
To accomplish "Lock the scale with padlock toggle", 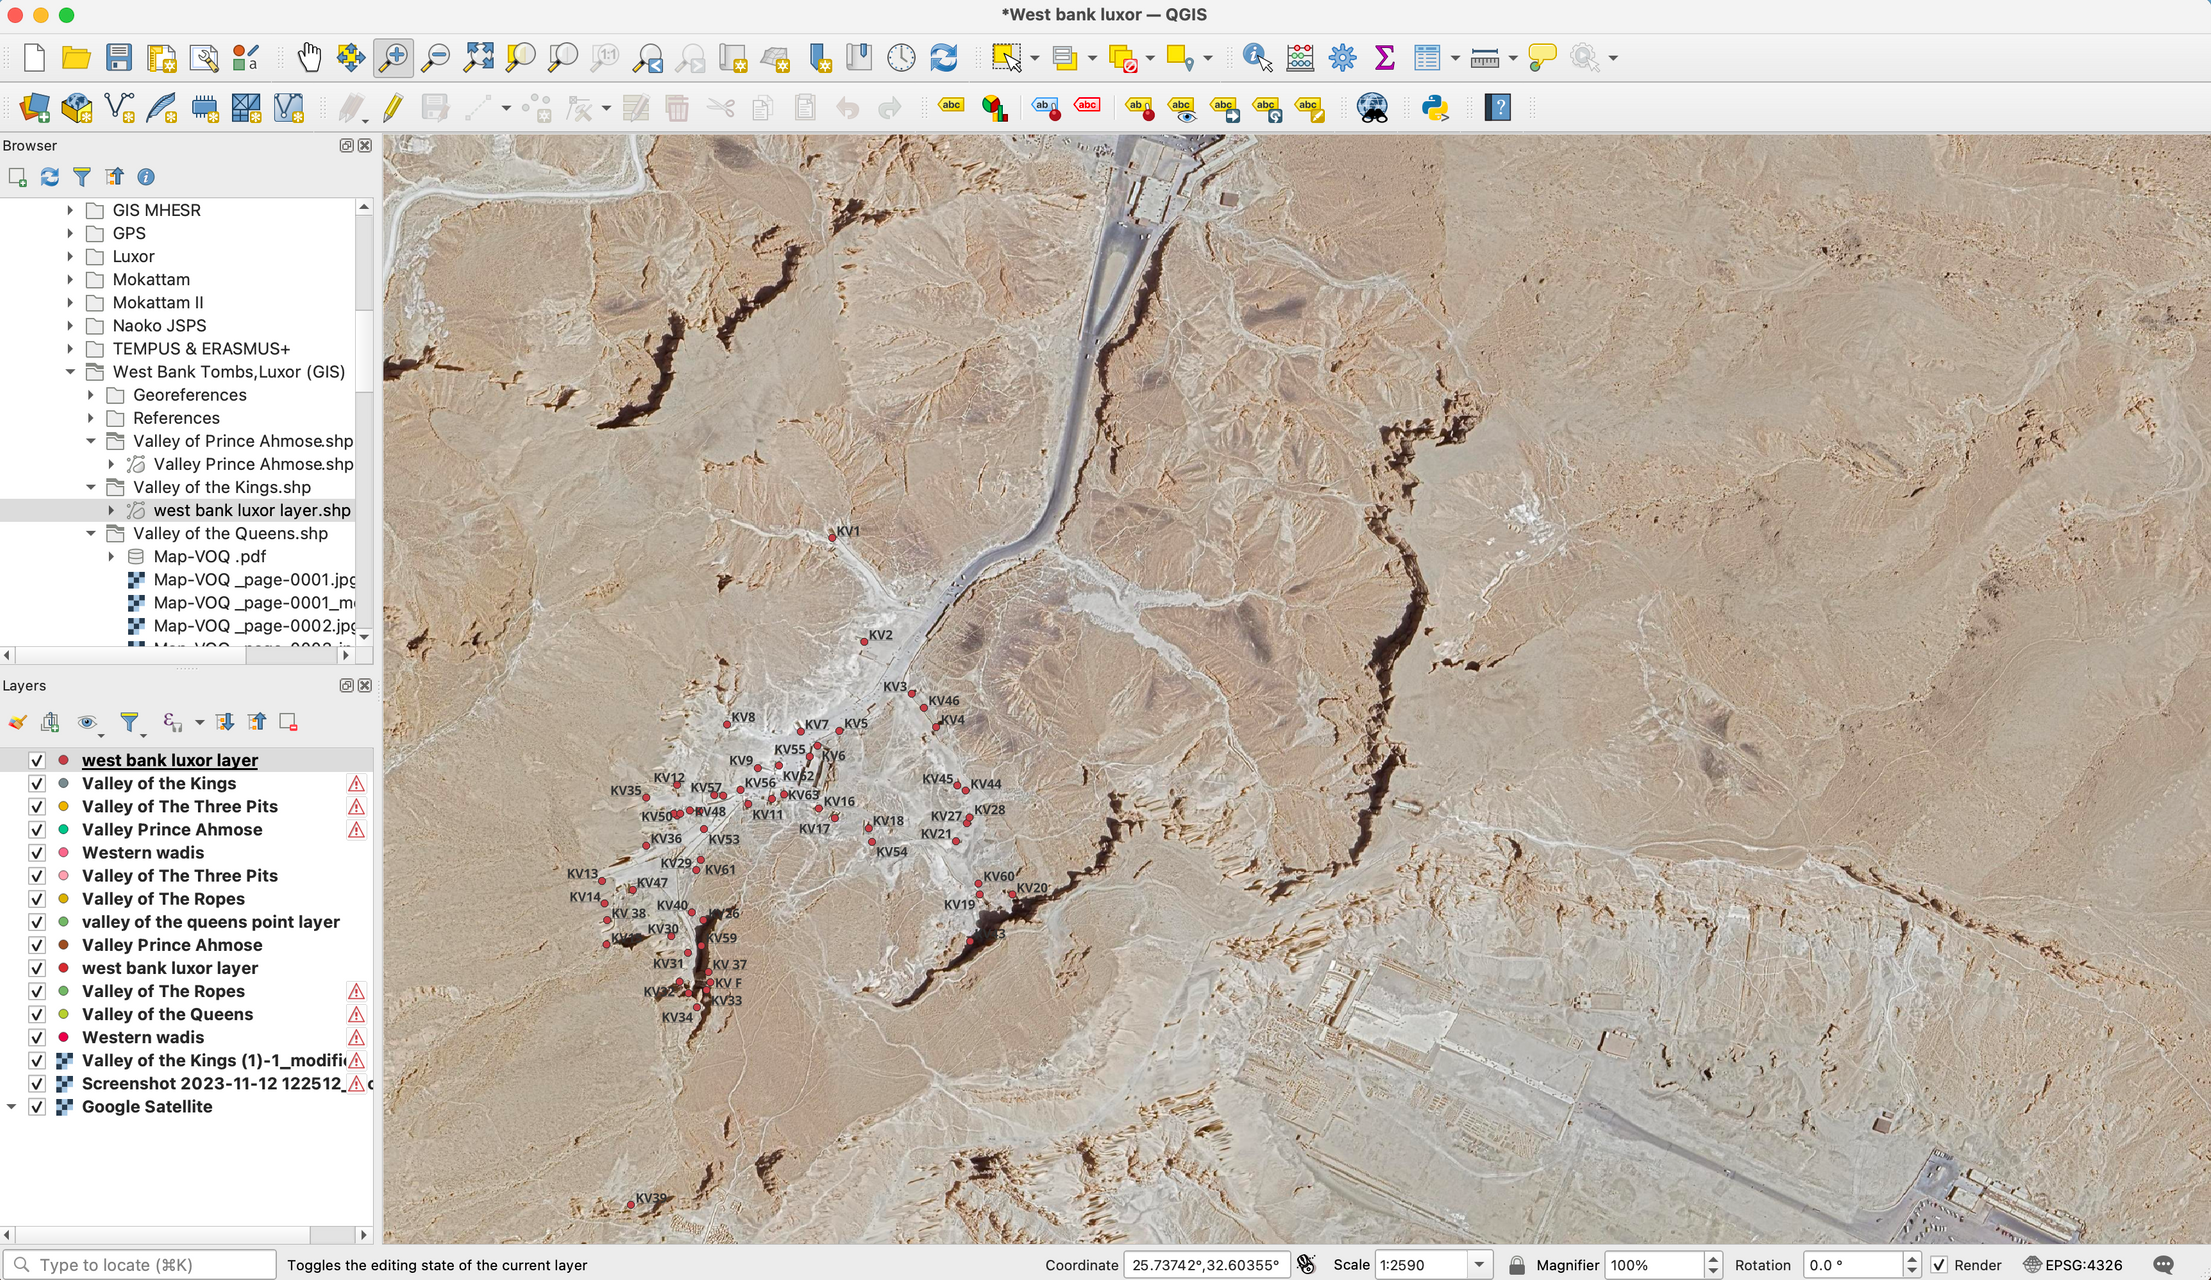I will pyautogui.click(x=1517, y=1265).
